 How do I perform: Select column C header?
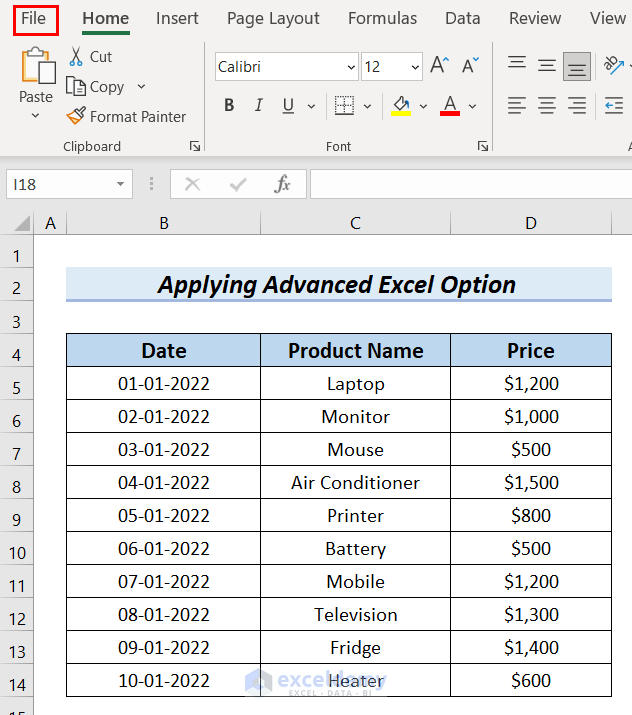click(355, 223)
